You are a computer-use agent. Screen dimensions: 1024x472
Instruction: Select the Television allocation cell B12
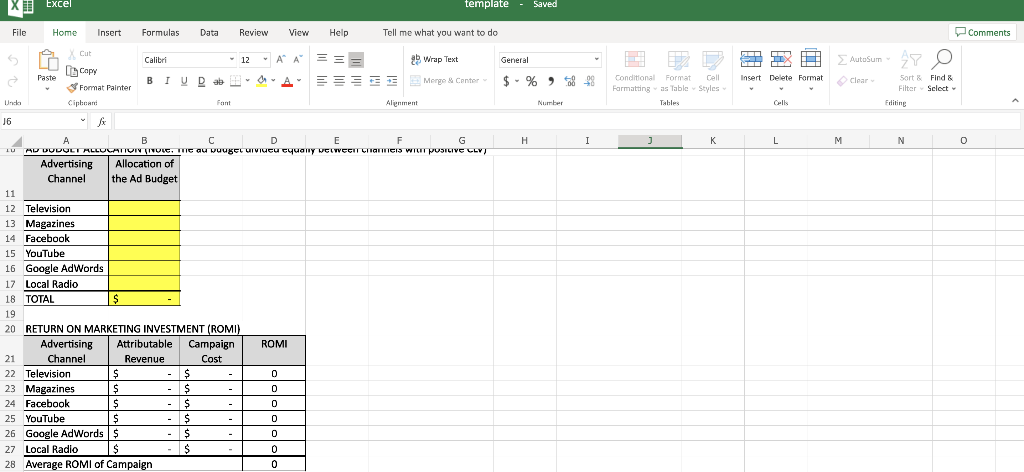tap(144, 208)
